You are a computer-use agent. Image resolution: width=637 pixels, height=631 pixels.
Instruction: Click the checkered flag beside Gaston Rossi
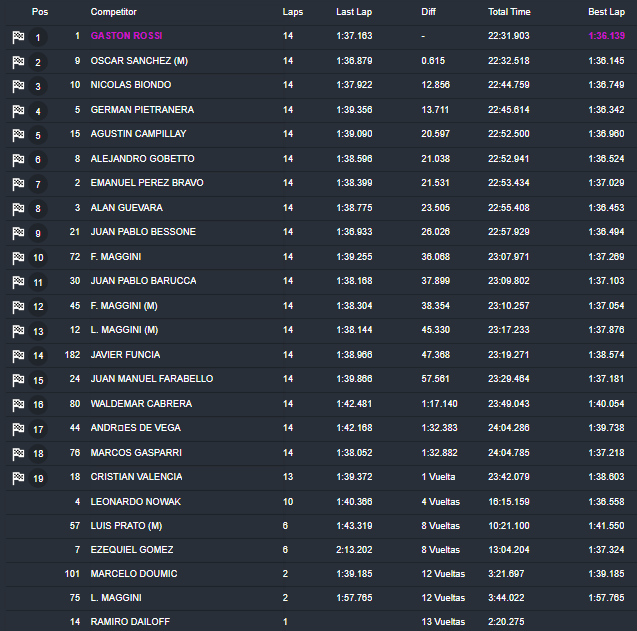[18, 37]
